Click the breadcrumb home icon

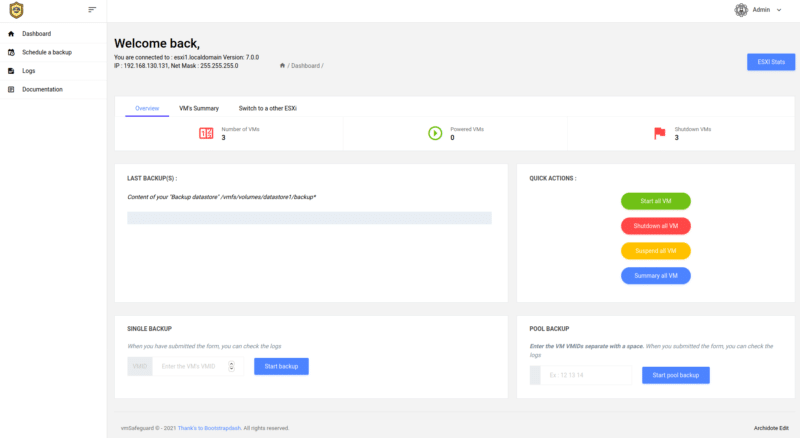(x=282, y=65)
